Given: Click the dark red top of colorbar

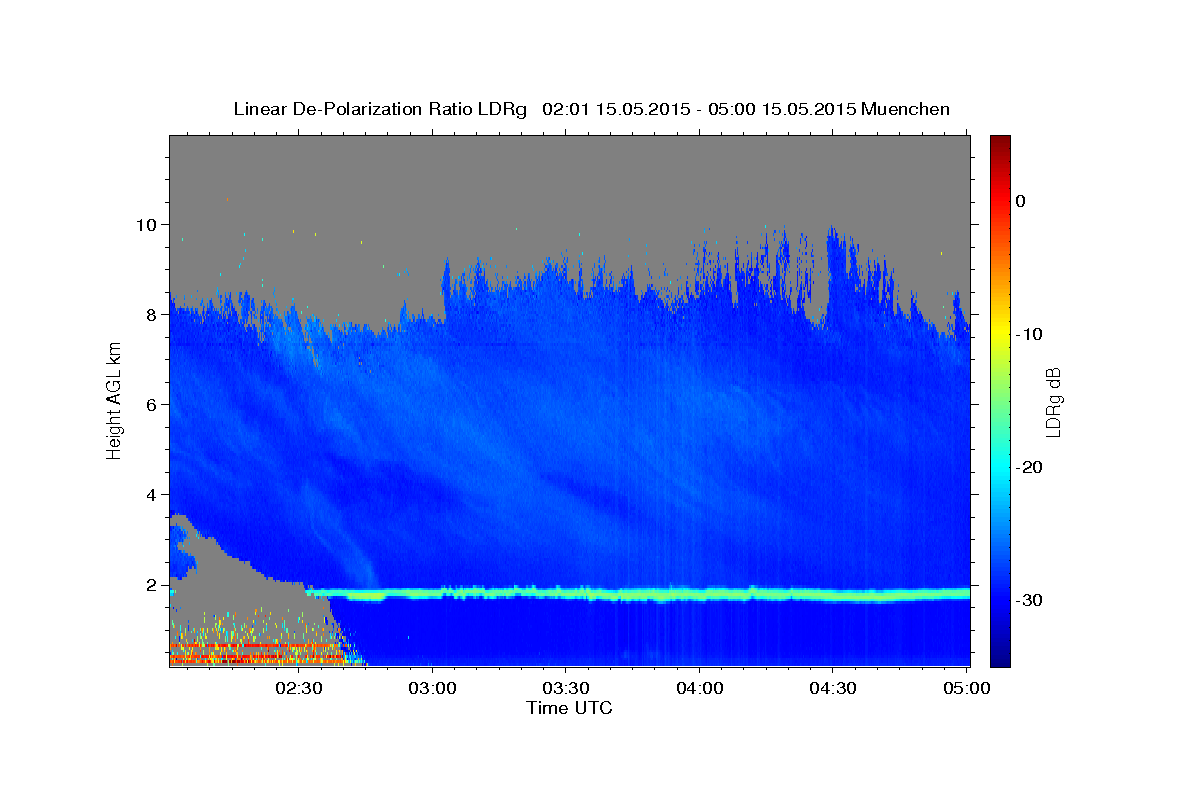Looking at the screenshot, I should click(1000, 142).
